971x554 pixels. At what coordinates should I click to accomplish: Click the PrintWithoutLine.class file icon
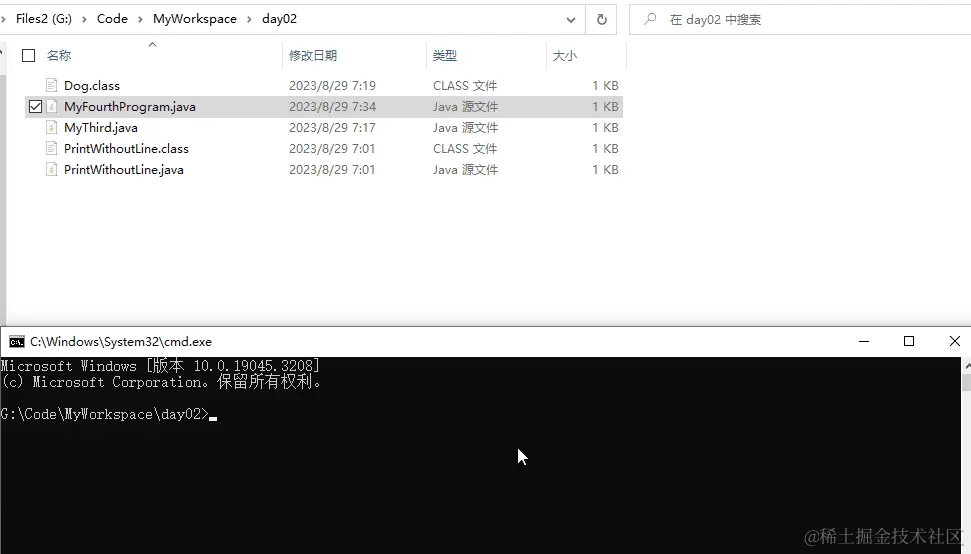click(52, 149)
